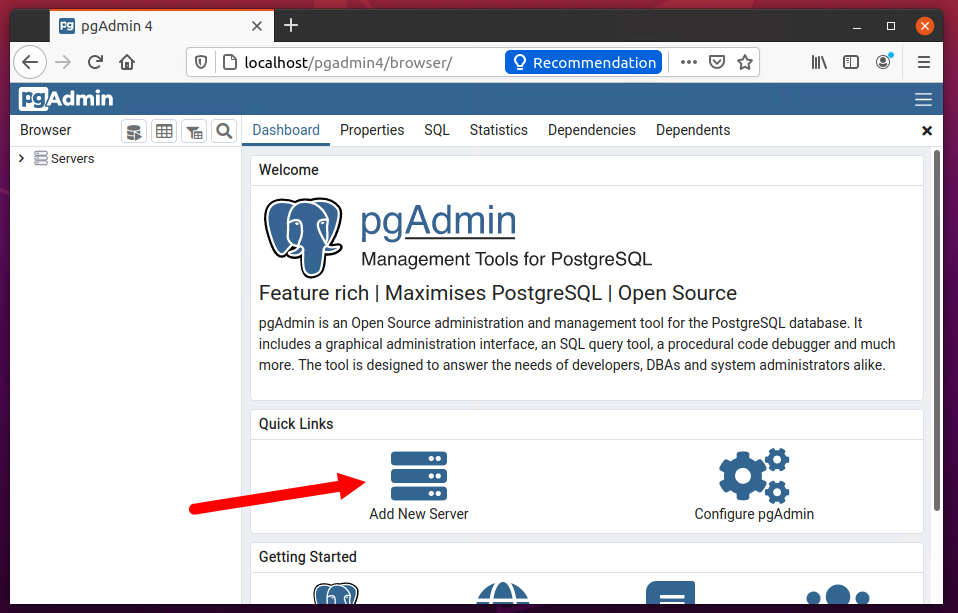Click the Configure pgAdmin gears icon
The height and width of the screenshot is (613, 958).
pyautogui.click(x=754, y=475)
